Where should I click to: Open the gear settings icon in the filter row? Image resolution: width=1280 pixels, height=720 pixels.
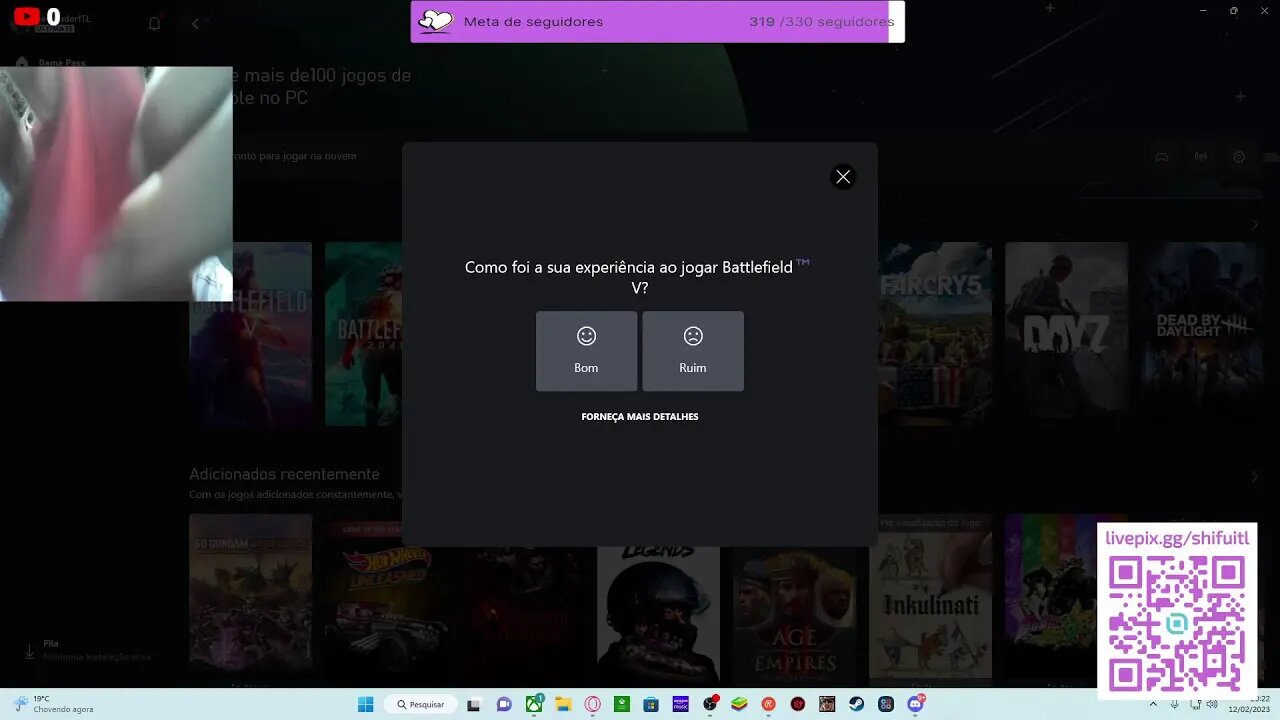tap(1240, 157)
